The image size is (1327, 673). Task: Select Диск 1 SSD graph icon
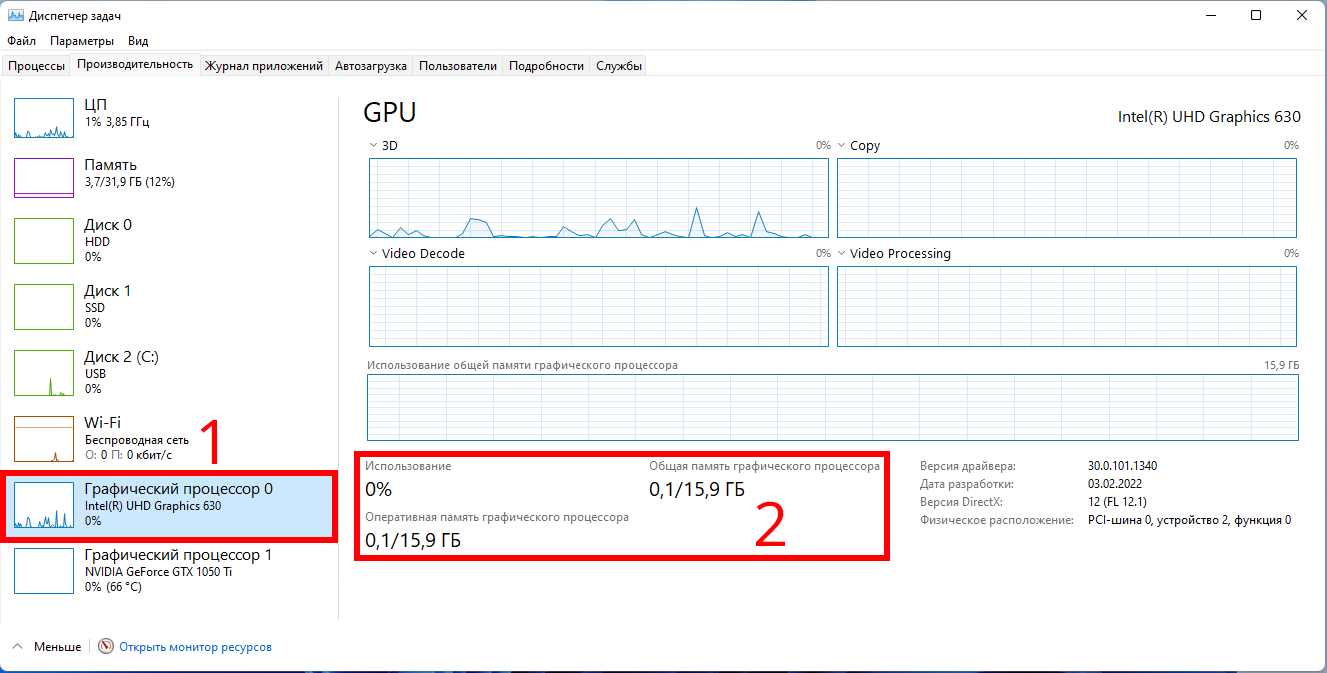click(x=44, y=306)
